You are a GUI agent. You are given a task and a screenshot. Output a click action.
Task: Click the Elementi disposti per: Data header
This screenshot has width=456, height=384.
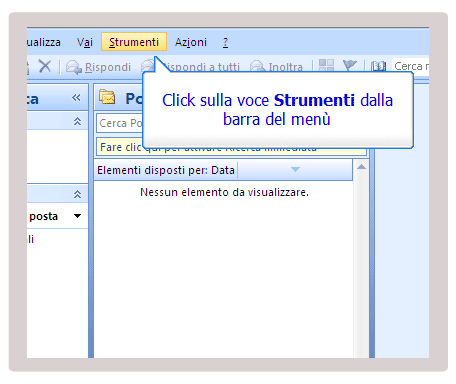166,170
